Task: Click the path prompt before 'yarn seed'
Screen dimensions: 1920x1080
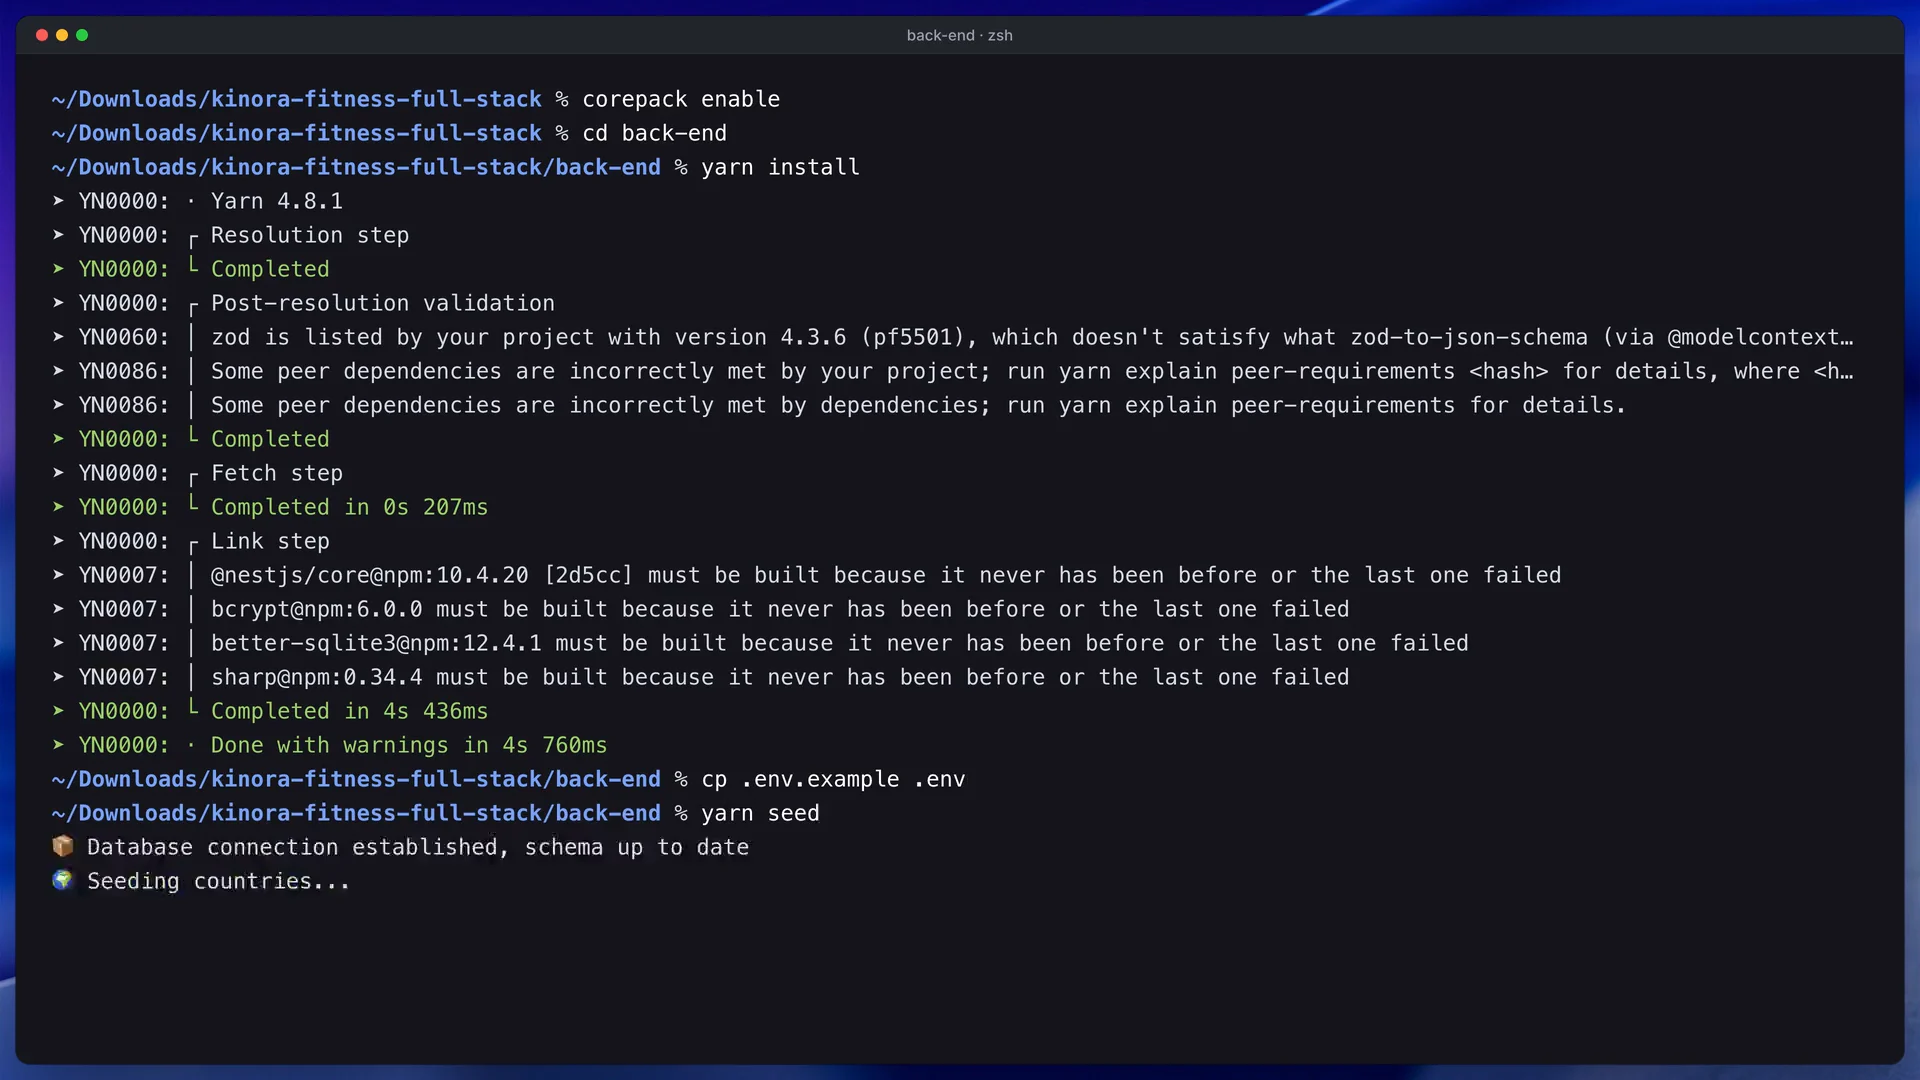Action: coord(356,813)
